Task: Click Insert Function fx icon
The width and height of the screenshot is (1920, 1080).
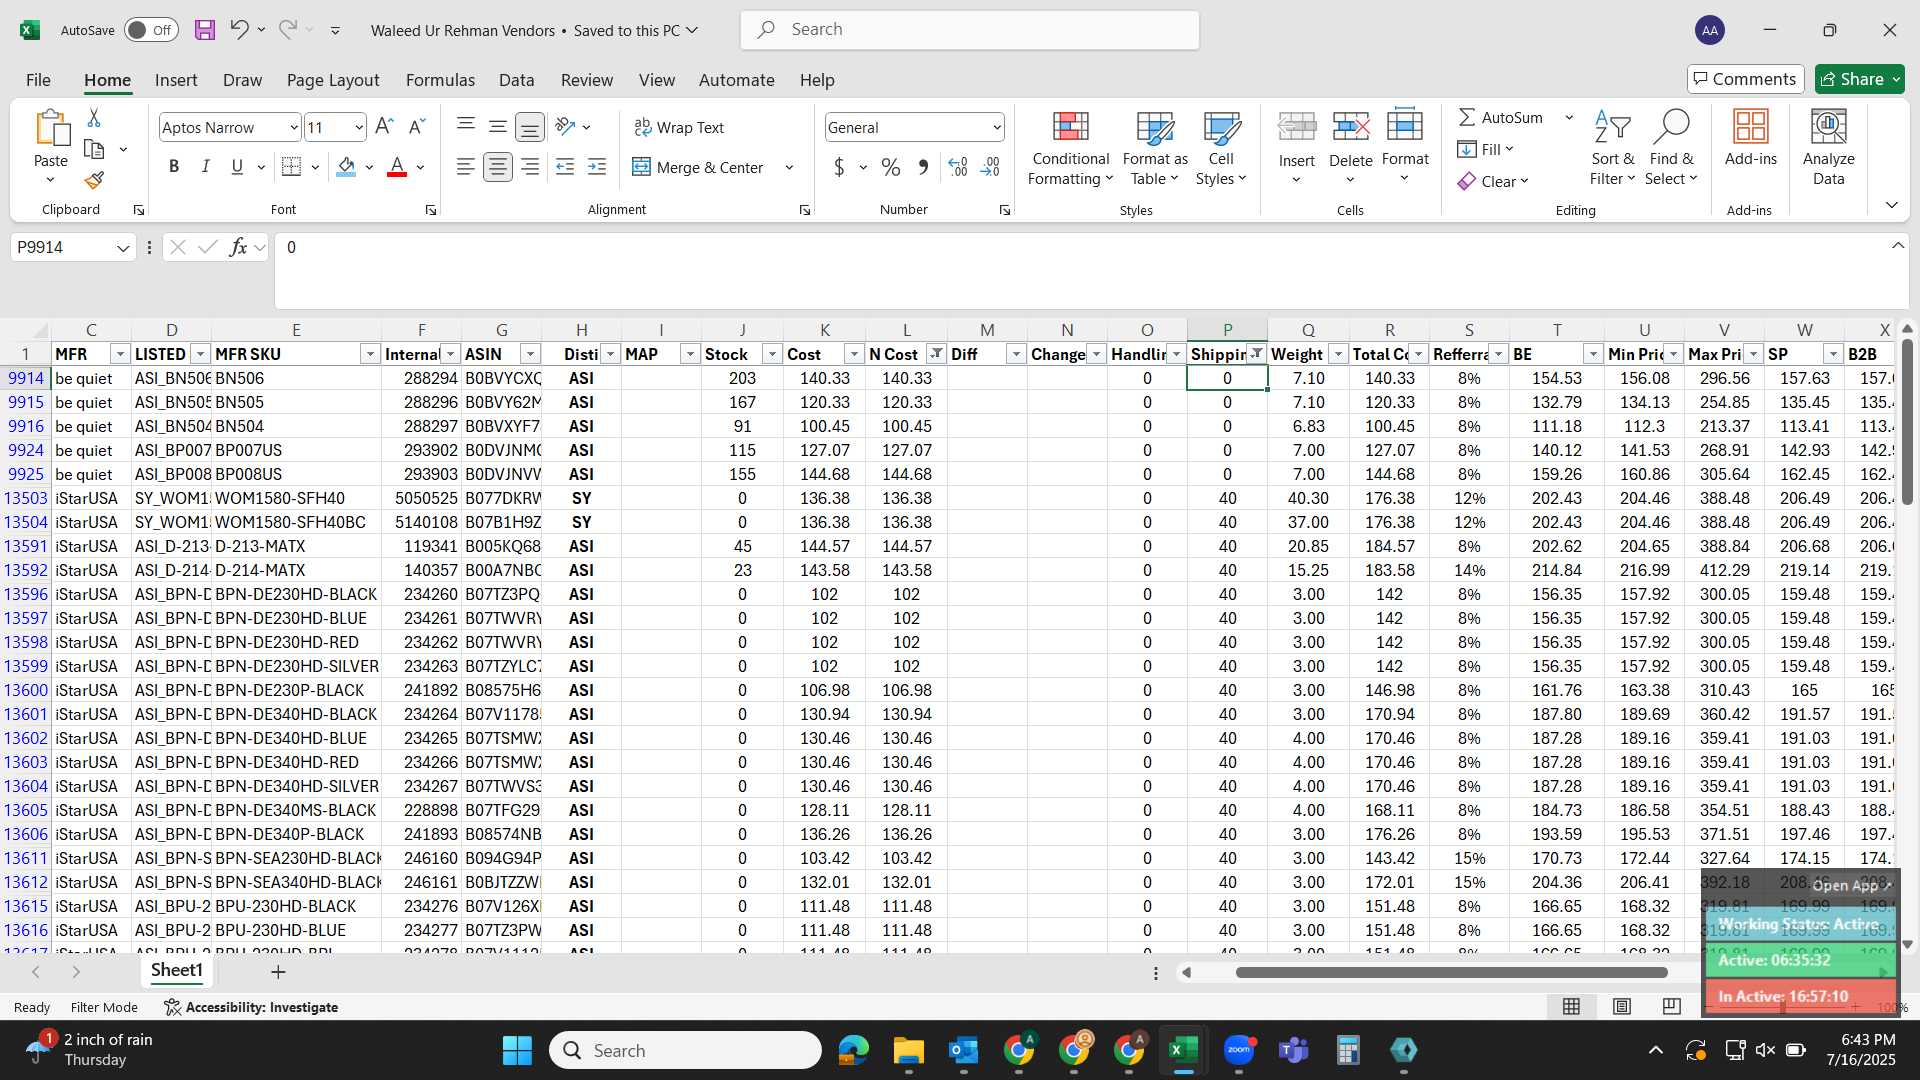Action: click(x=238, y=247)
